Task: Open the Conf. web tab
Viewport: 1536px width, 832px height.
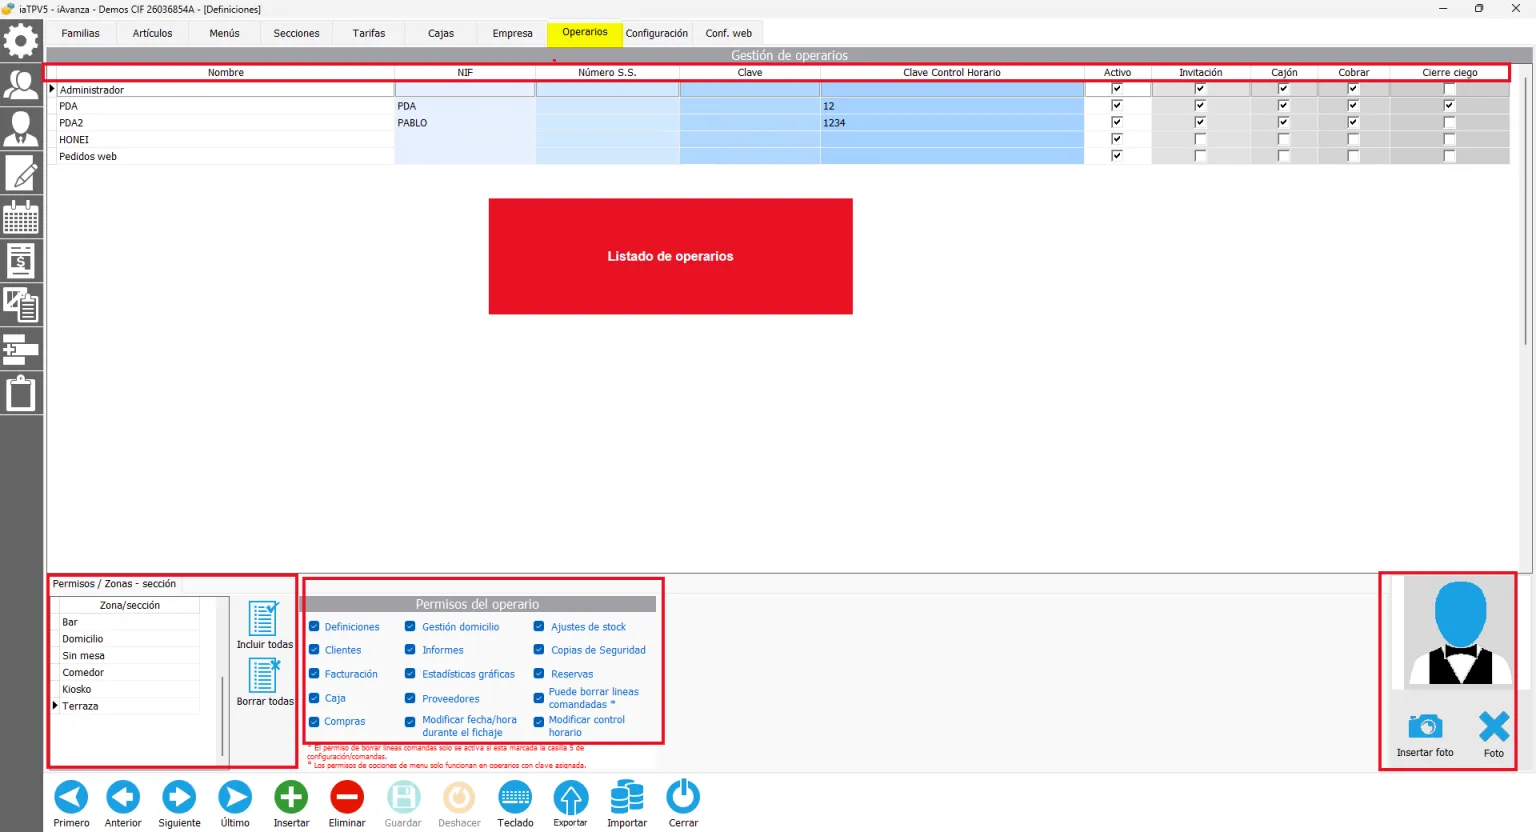Action: click(729, 33)
